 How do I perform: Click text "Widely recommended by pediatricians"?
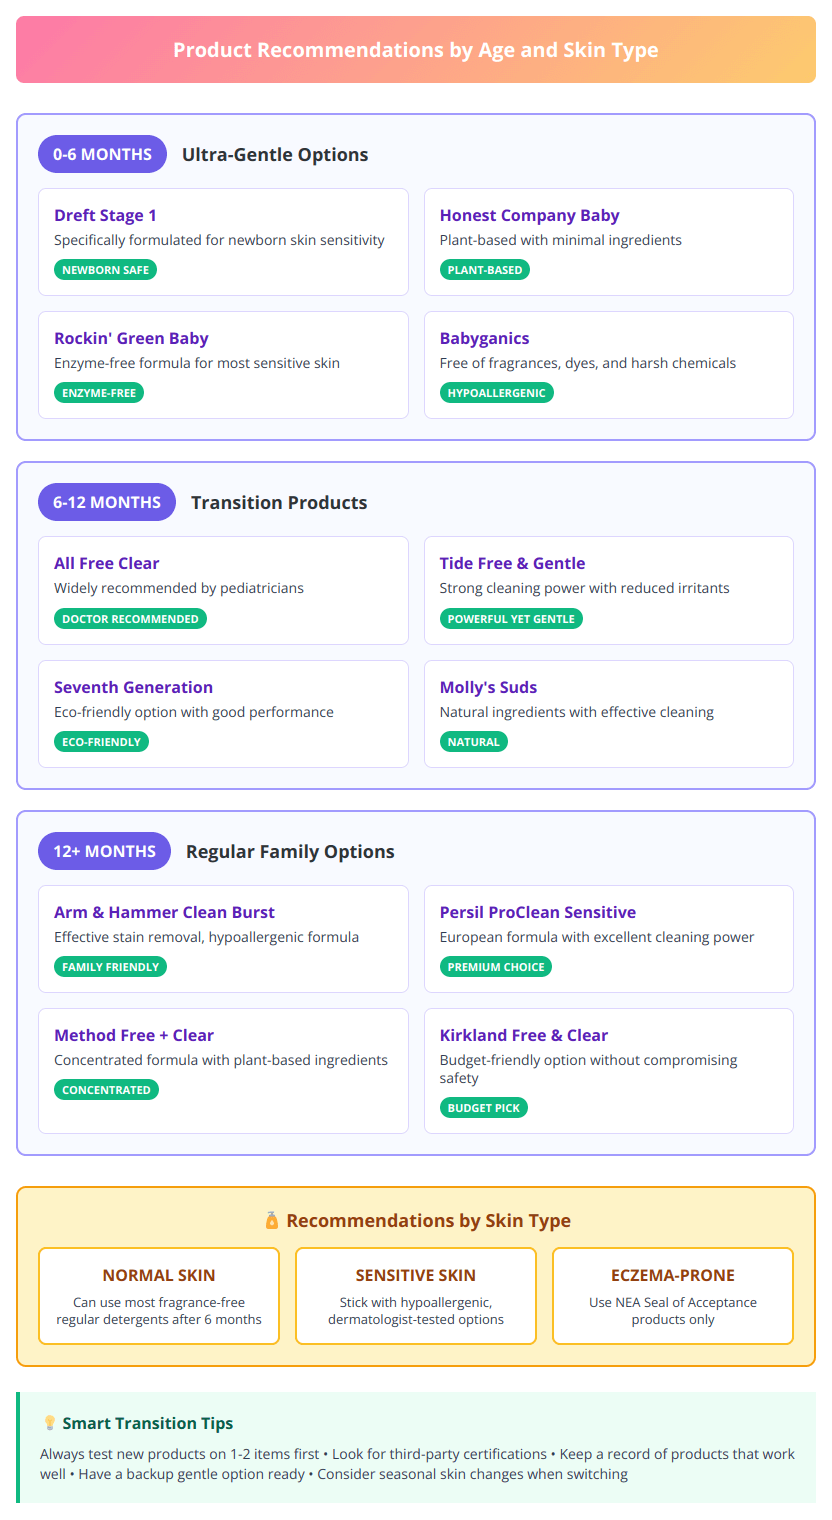pos(179,588)
